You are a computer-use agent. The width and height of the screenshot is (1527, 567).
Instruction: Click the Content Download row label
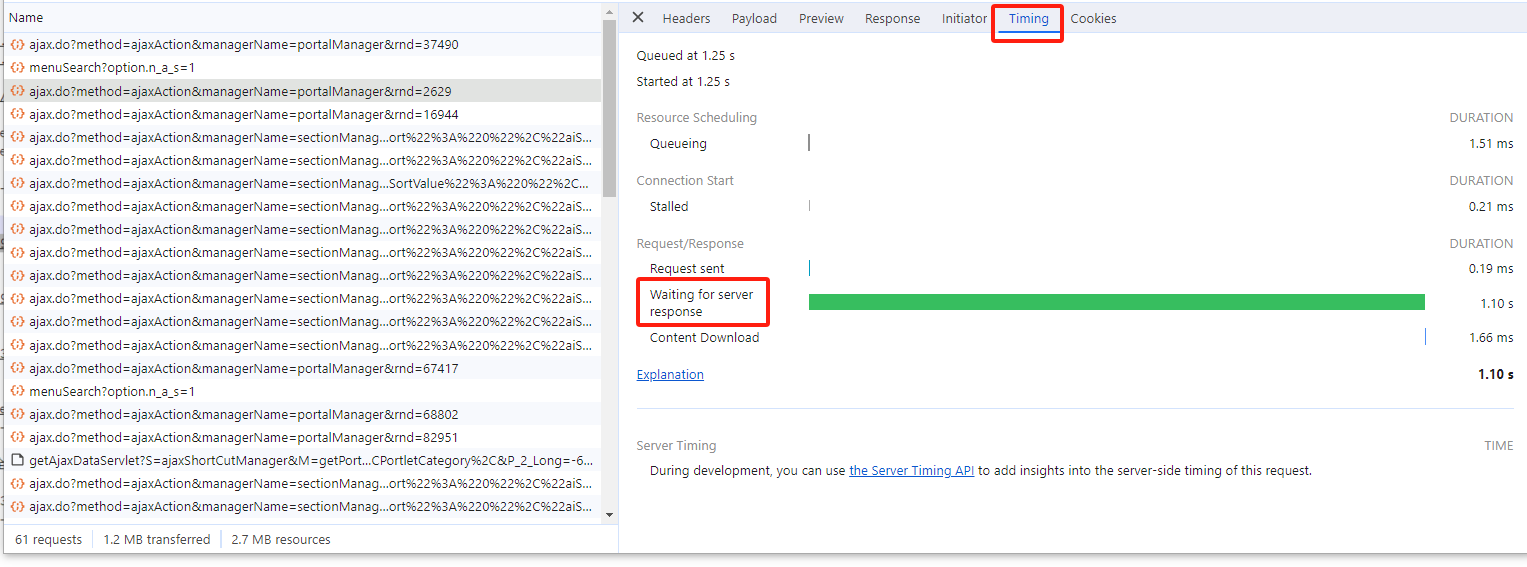[x=704, y=338]
